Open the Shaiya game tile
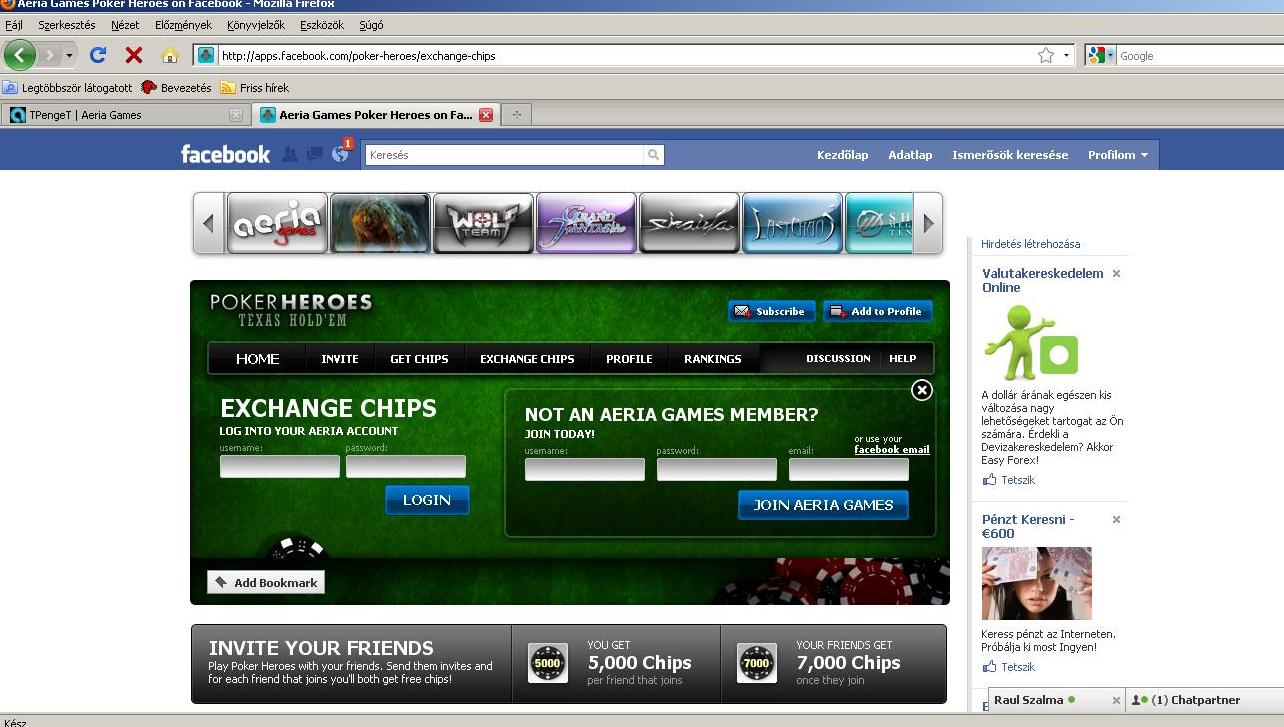The image size is (1284, 727). pyautogui.click(x=689, y=223)
